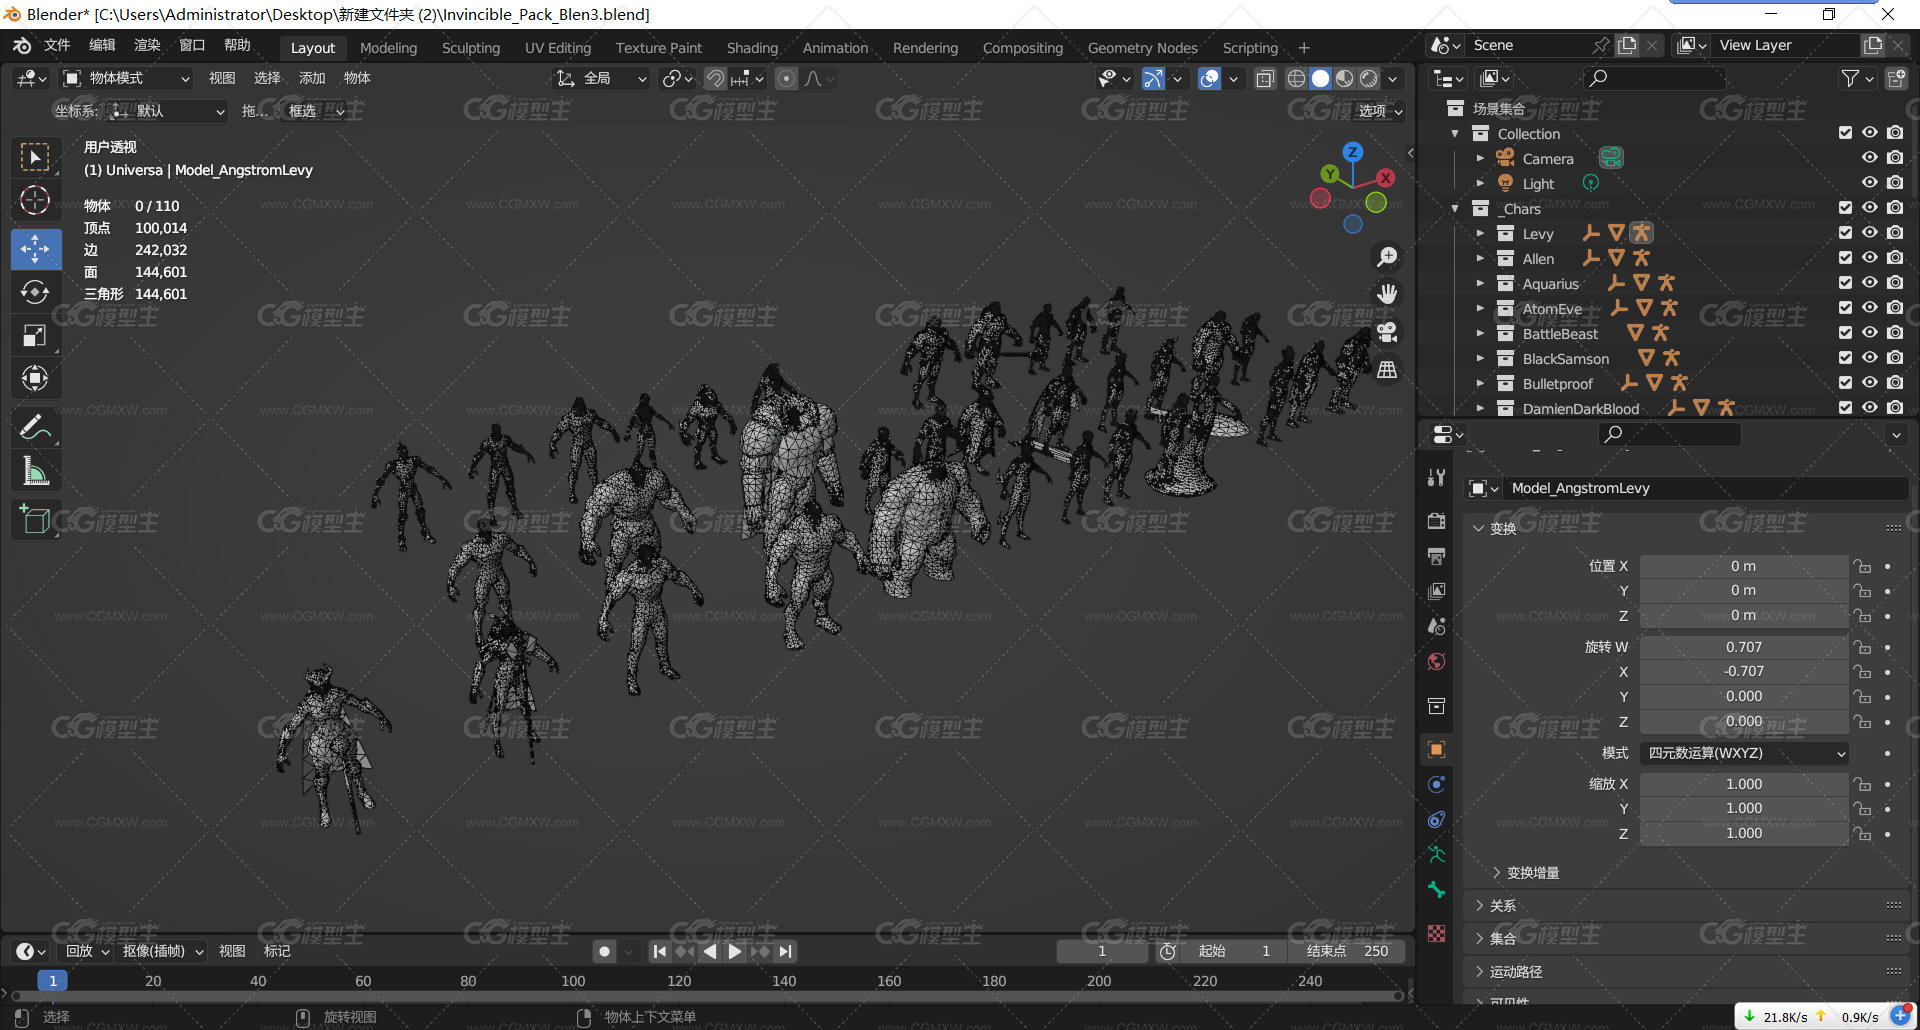Open the 回放 playback dropdown
This screenshot has width=1920, height=1030.
87,951
